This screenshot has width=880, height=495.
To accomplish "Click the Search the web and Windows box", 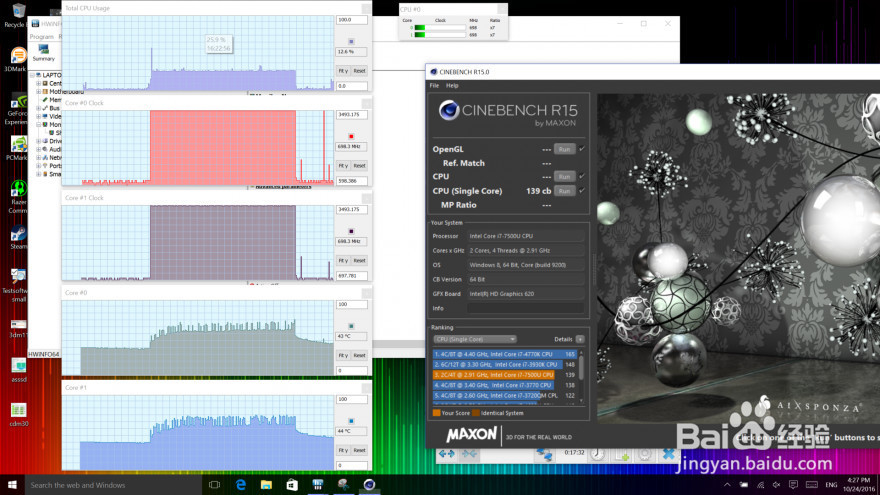I will [113, 485].
